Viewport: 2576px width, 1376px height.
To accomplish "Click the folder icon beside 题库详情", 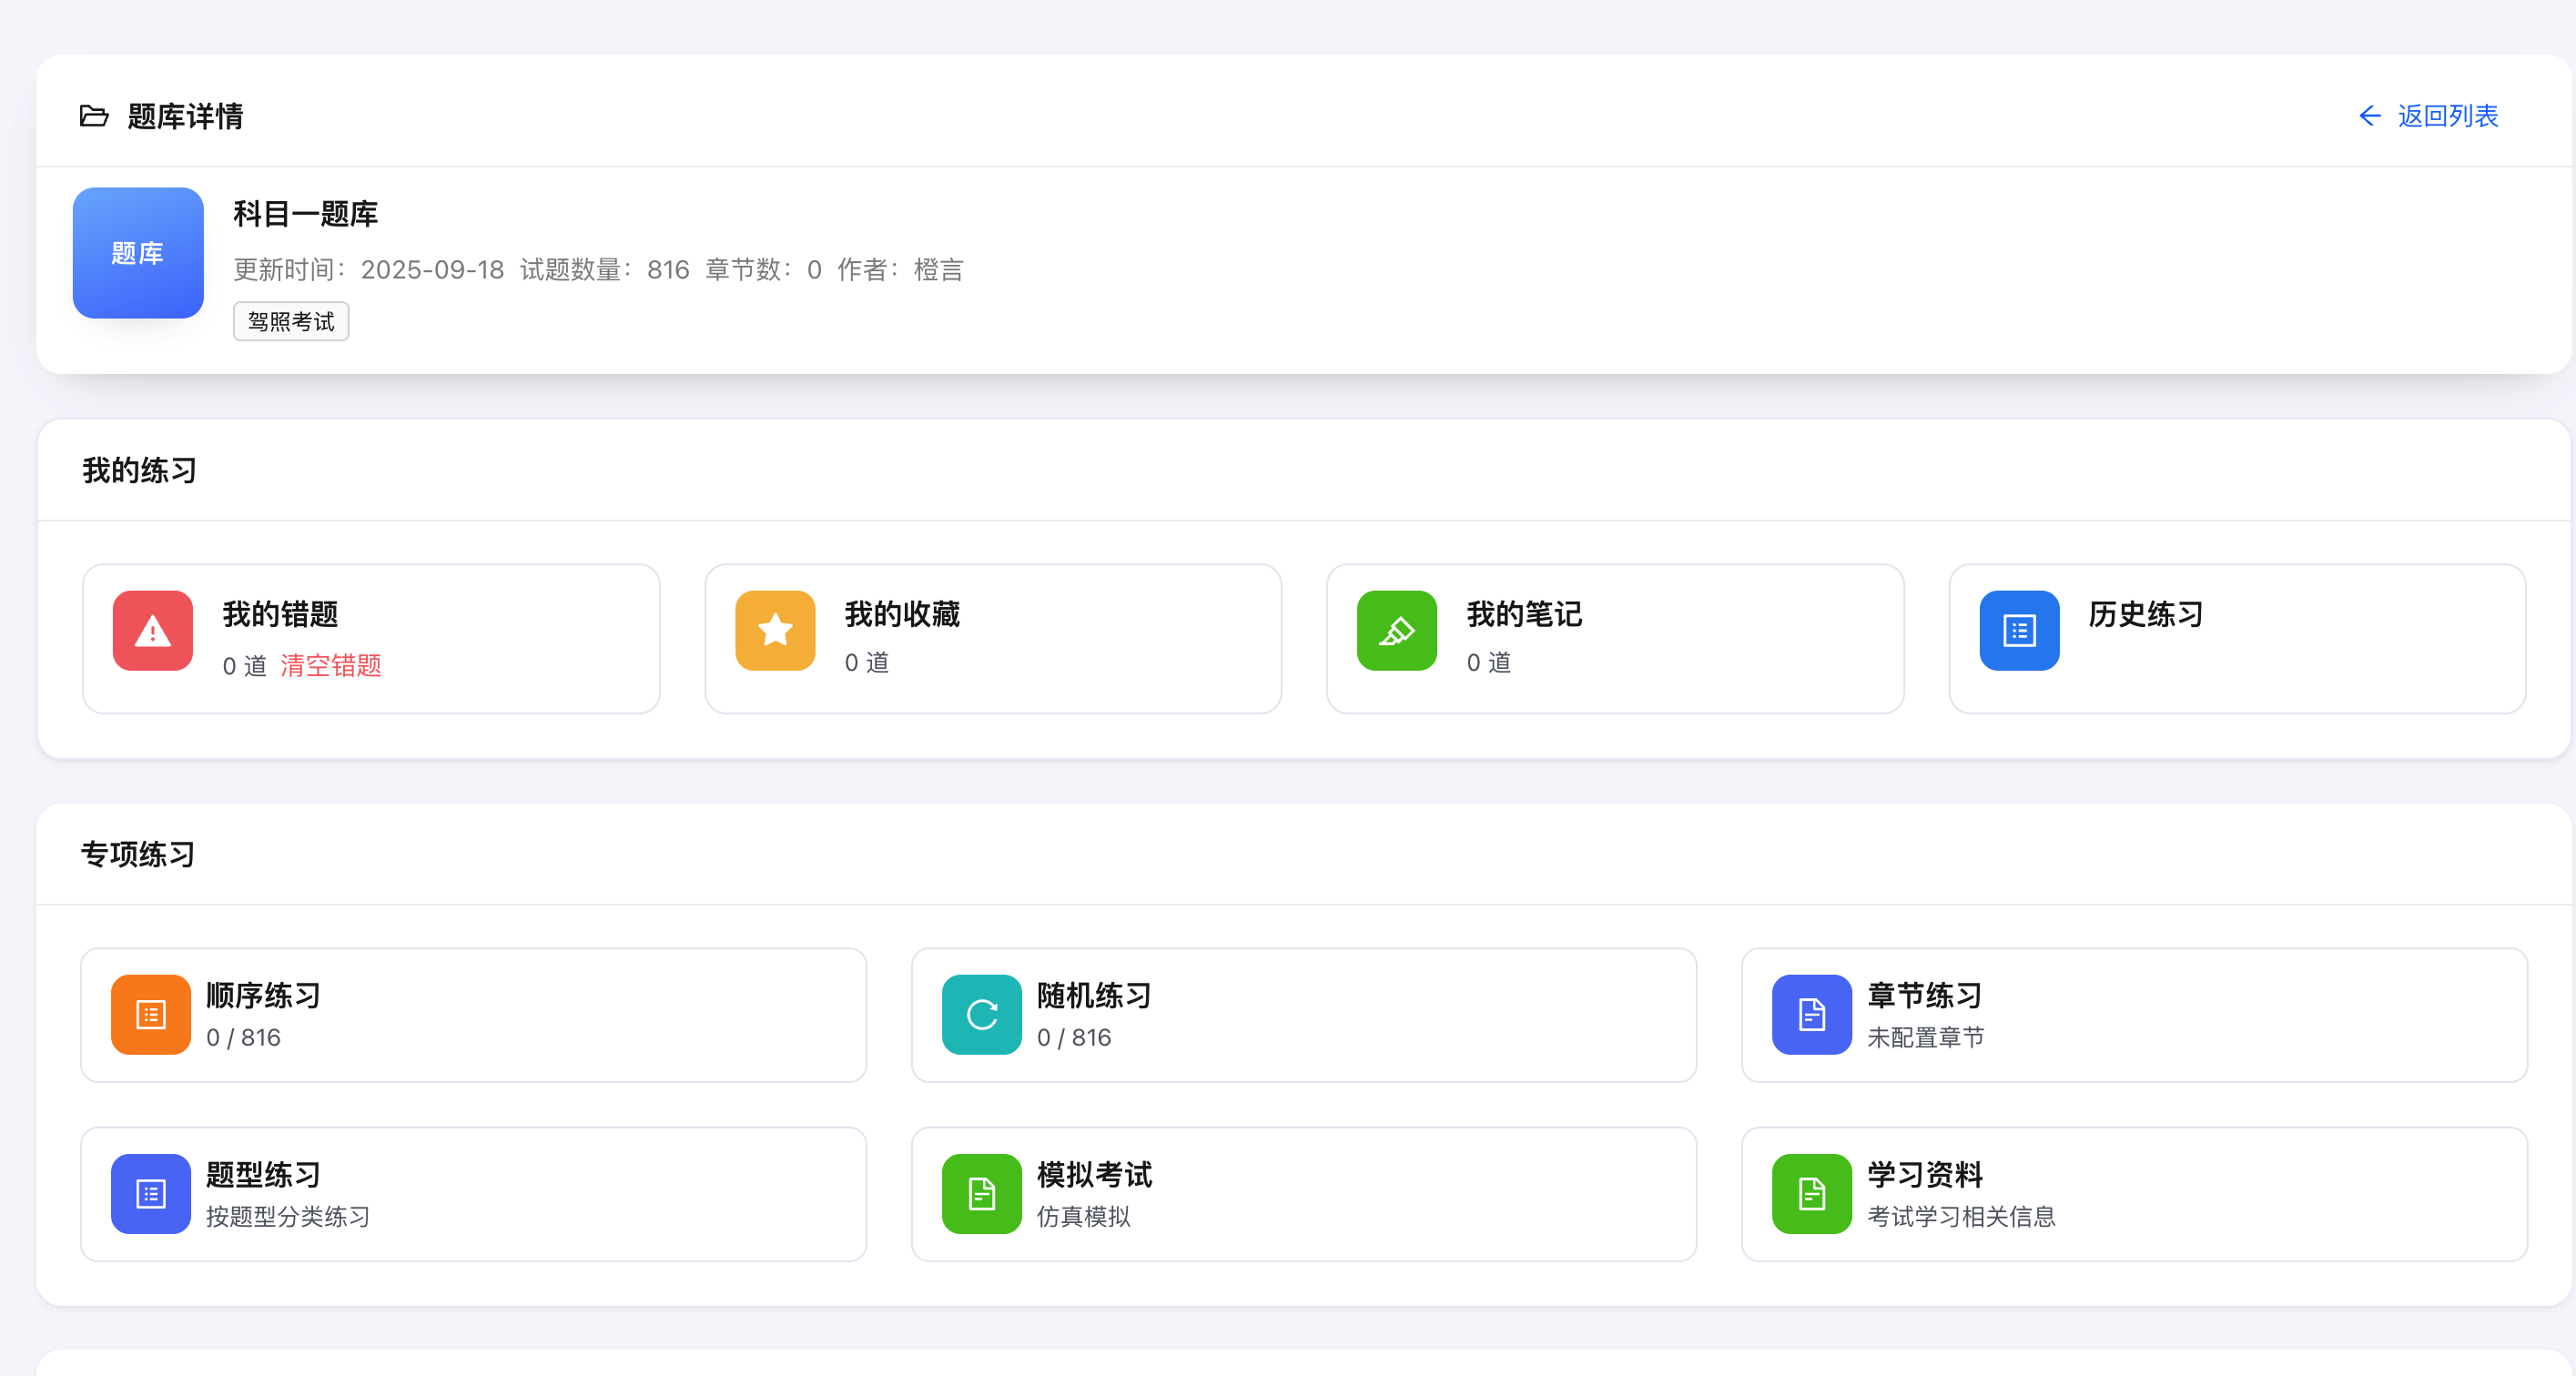I will tap(94, 116).
